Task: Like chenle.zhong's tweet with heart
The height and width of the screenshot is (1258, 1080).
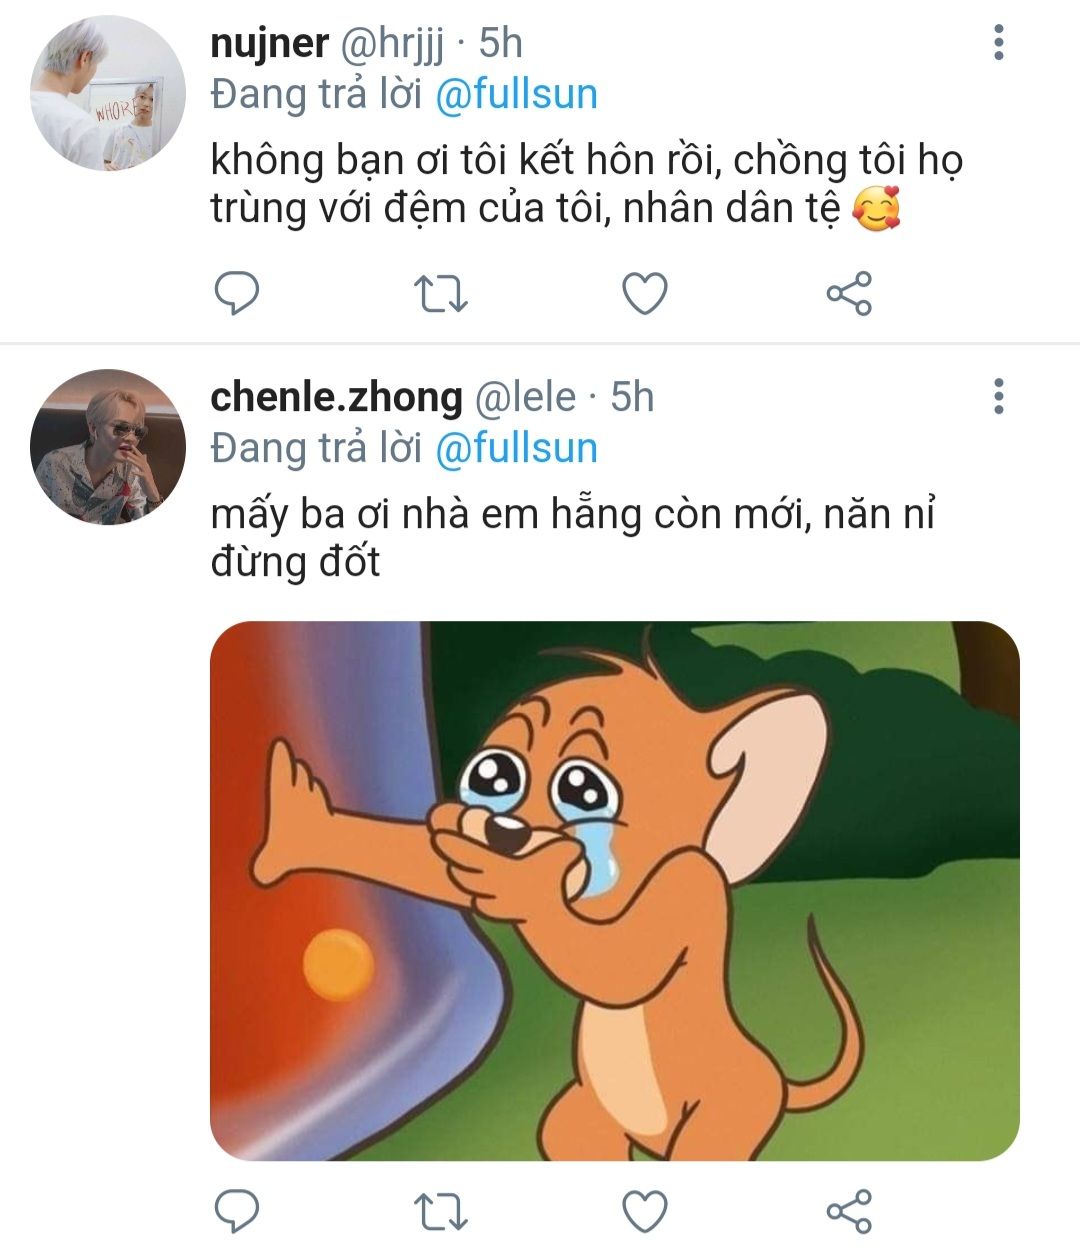Action: [x=645, y=1212]
